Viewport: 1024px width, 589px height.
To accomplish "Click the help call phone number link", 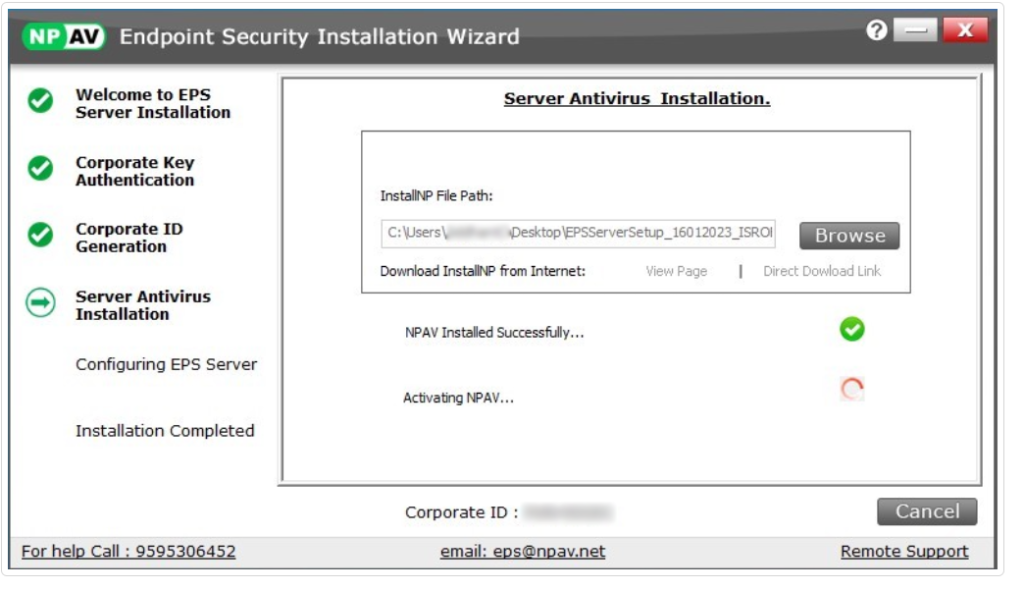I will pos(129,551).
